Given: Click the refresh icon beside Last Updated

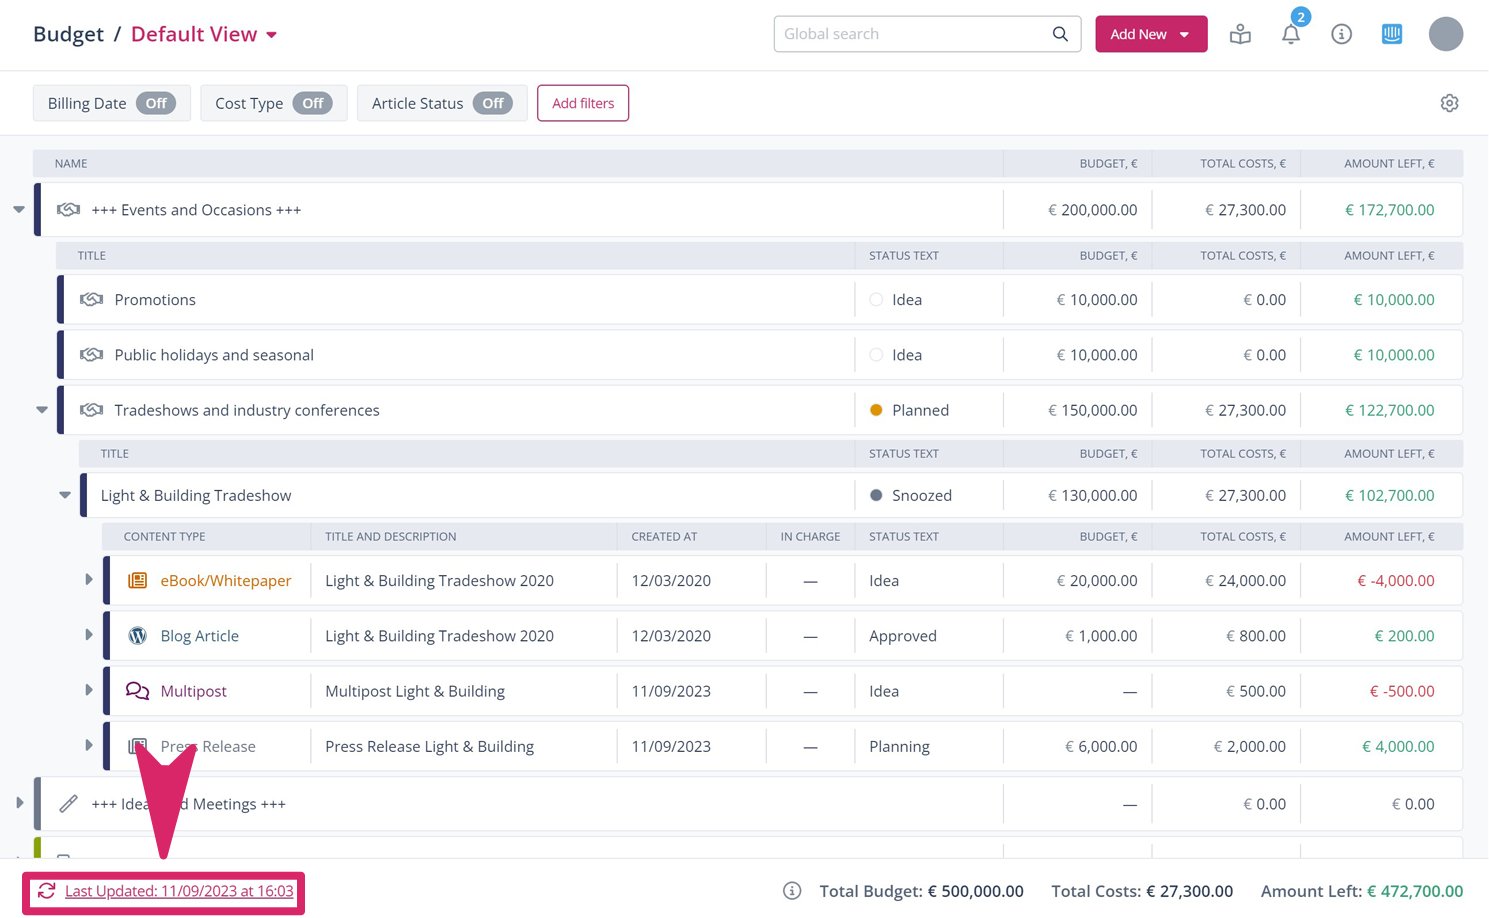Looking at the screenshot, I should pyautogui.click(x=46, y=891).
